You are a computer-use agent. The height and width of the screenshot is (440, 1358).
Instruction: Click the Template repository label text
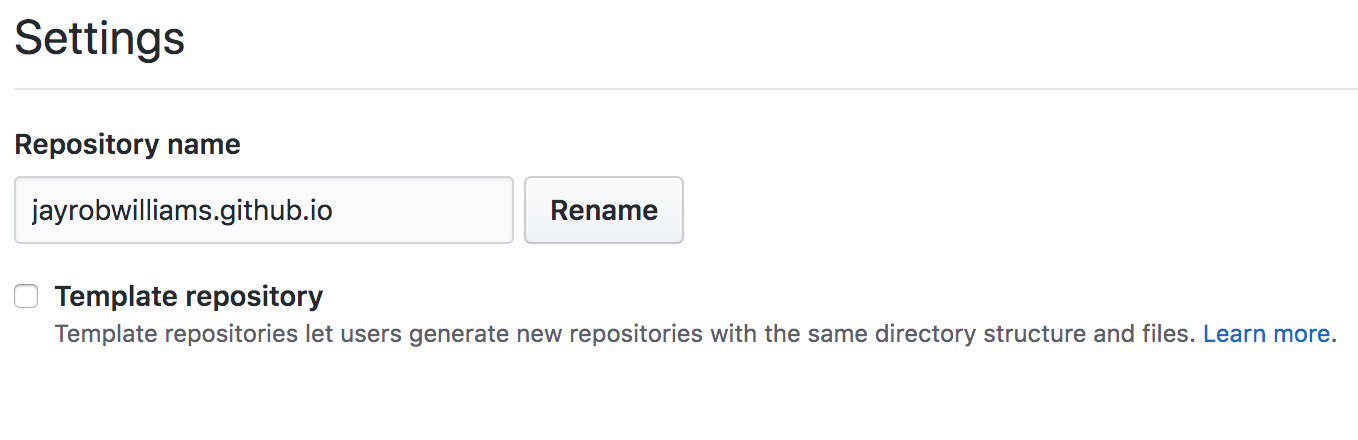click(188, 296)
